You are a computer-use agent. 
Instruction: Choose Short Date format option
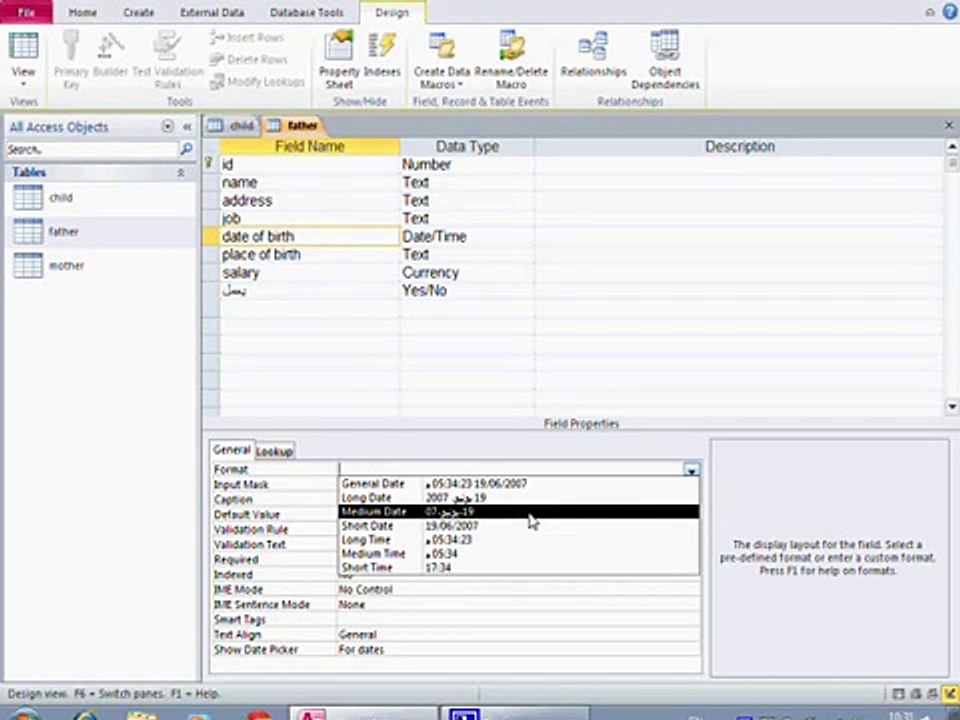point(519,526)
